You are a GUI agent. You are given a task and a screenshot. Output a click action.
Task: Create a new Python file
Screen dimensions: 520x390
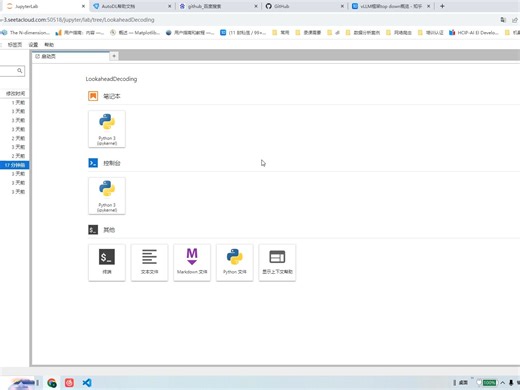[x=235, y=262]
